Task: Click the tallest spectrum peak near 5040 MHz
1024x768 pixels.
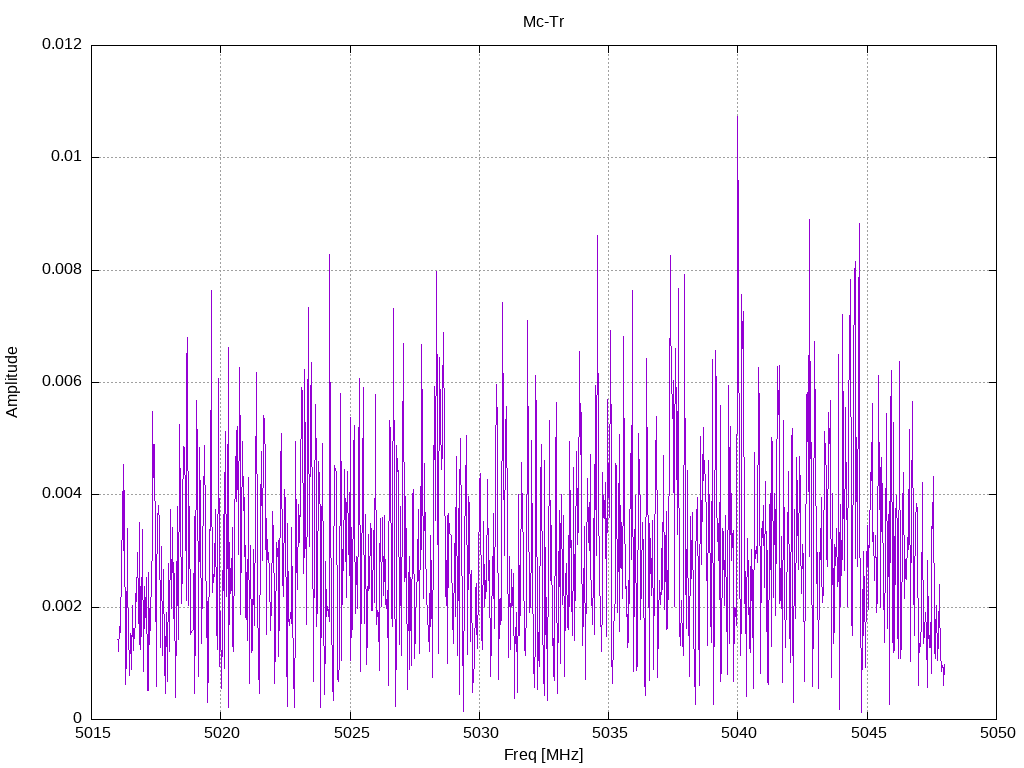Action: pyautogui.click(x=737, y=118)
